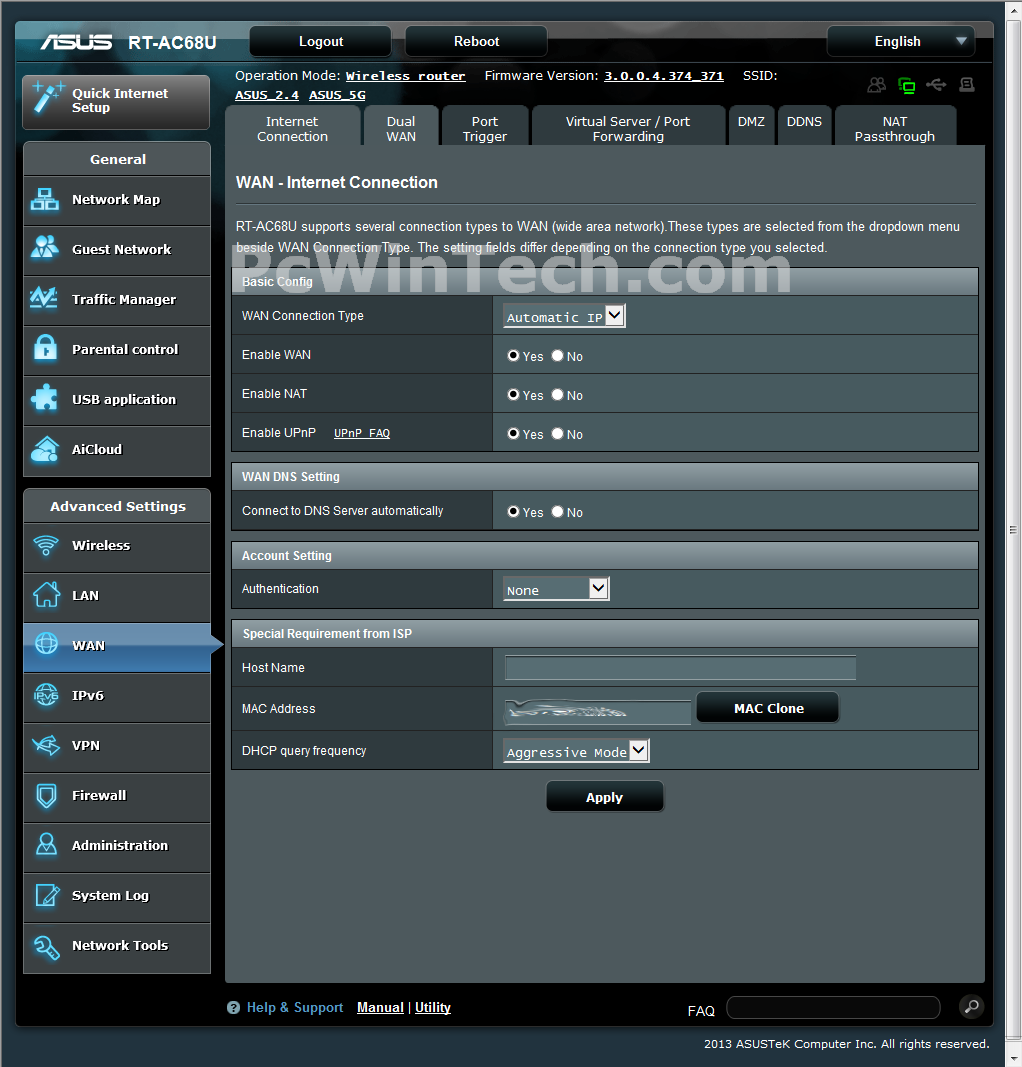
Task: Switch to the DMZ tab
Action: point(751,125)
